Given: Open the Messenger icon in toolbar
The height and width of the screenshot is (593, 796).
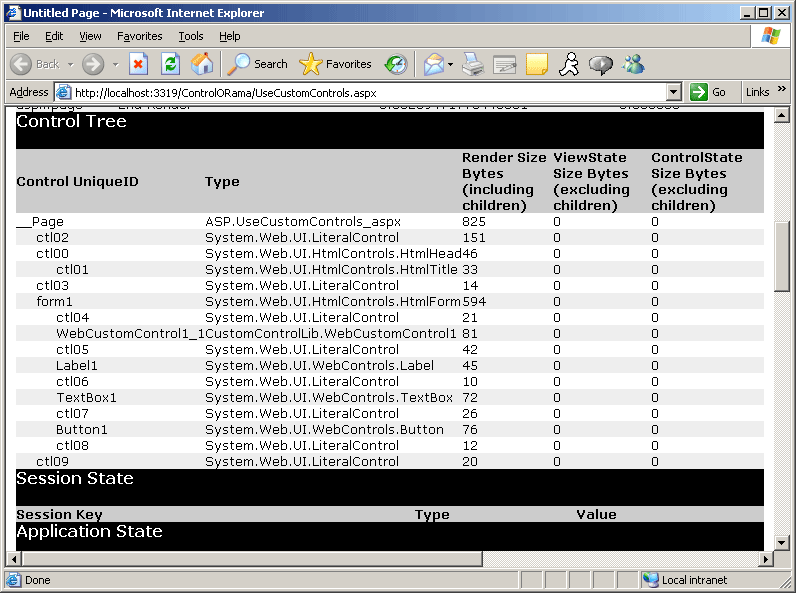Looking at the screenshot, I should click(633, 64).
